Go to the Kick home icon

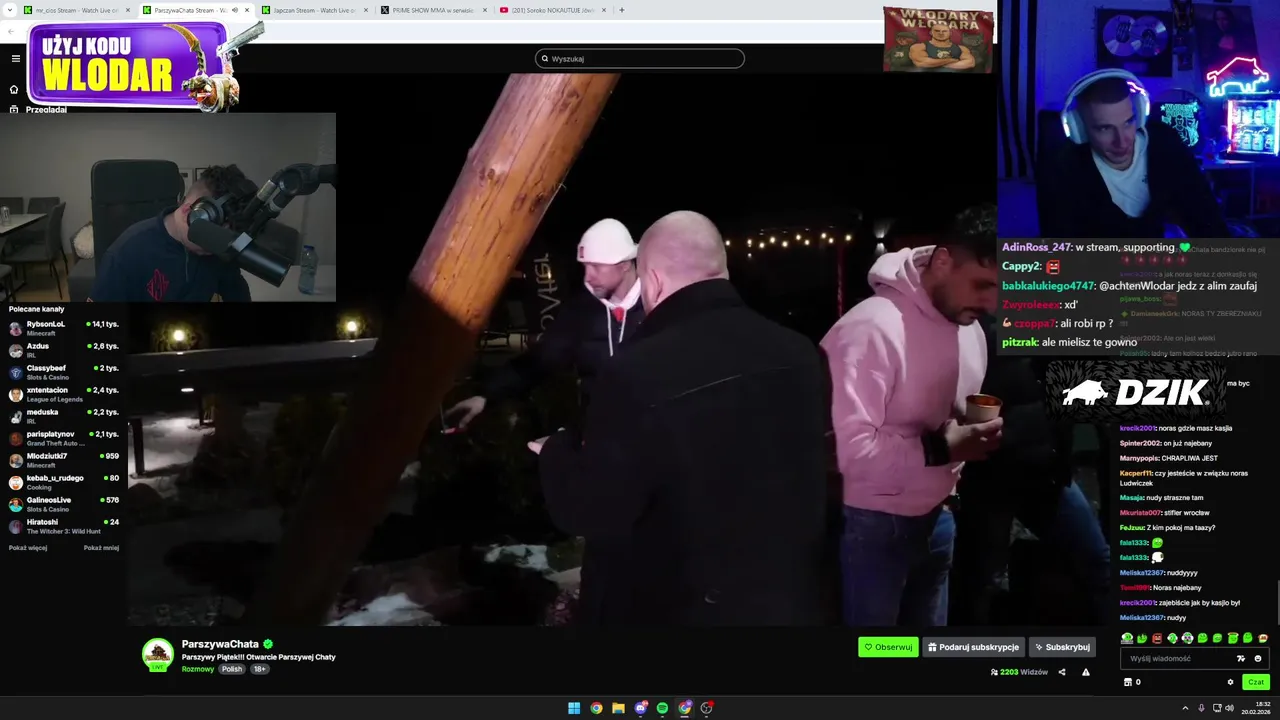click(x=14, y=89)
